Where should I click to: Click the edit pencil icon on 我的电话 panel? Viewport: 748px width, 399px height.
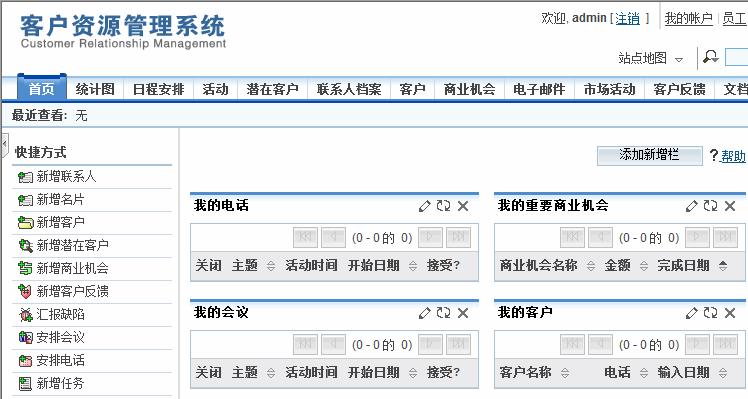click(424, 206)
